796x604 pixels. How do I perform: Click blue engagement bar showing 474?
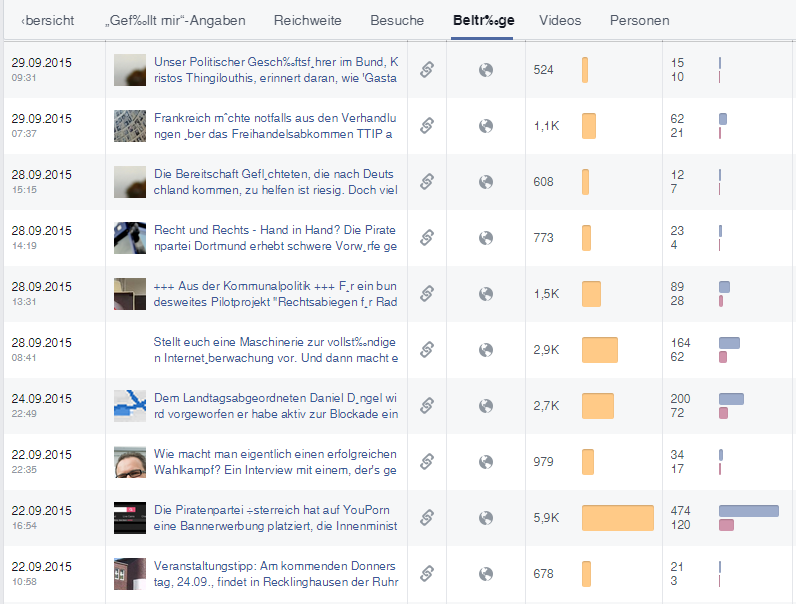point(749,511)
